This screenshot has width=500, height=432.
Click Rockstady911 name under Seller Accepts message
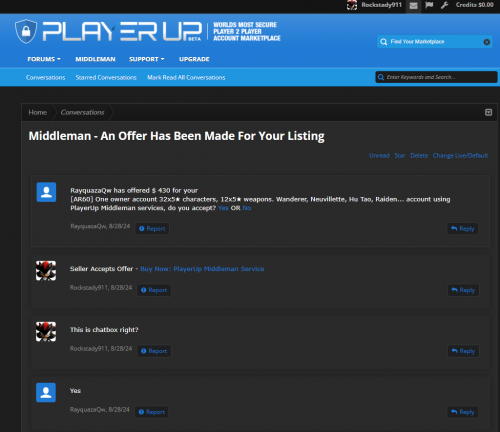tap(89, 287)
